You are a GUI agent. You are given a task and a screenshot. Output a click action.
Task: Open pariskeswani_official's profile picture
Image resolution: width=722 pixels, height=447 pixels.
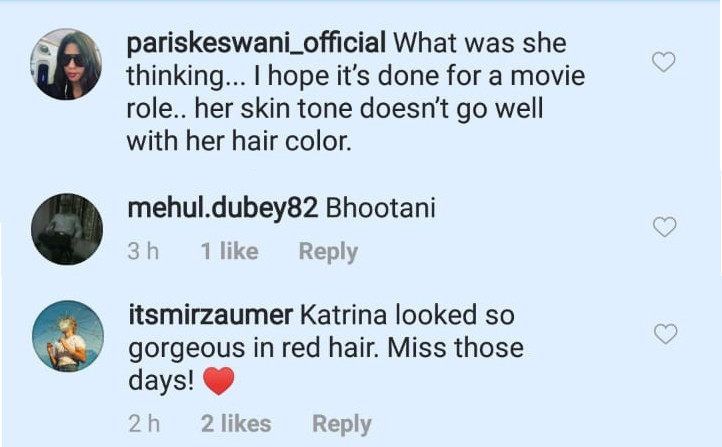pos(66,64)
